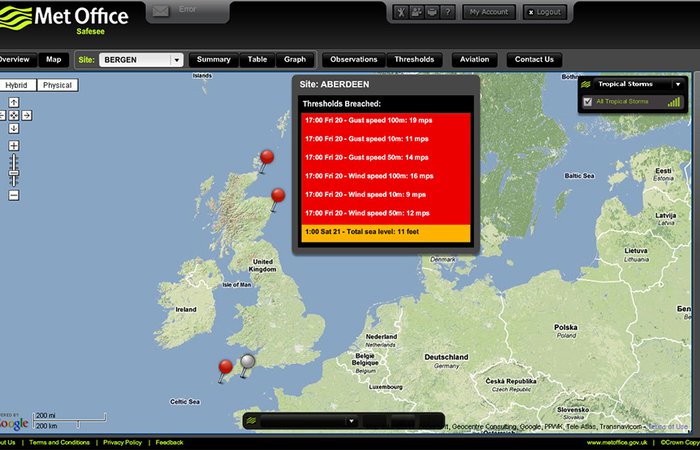Pan the map right with arrow button
700x450 pixels.
tap(27, 116)
